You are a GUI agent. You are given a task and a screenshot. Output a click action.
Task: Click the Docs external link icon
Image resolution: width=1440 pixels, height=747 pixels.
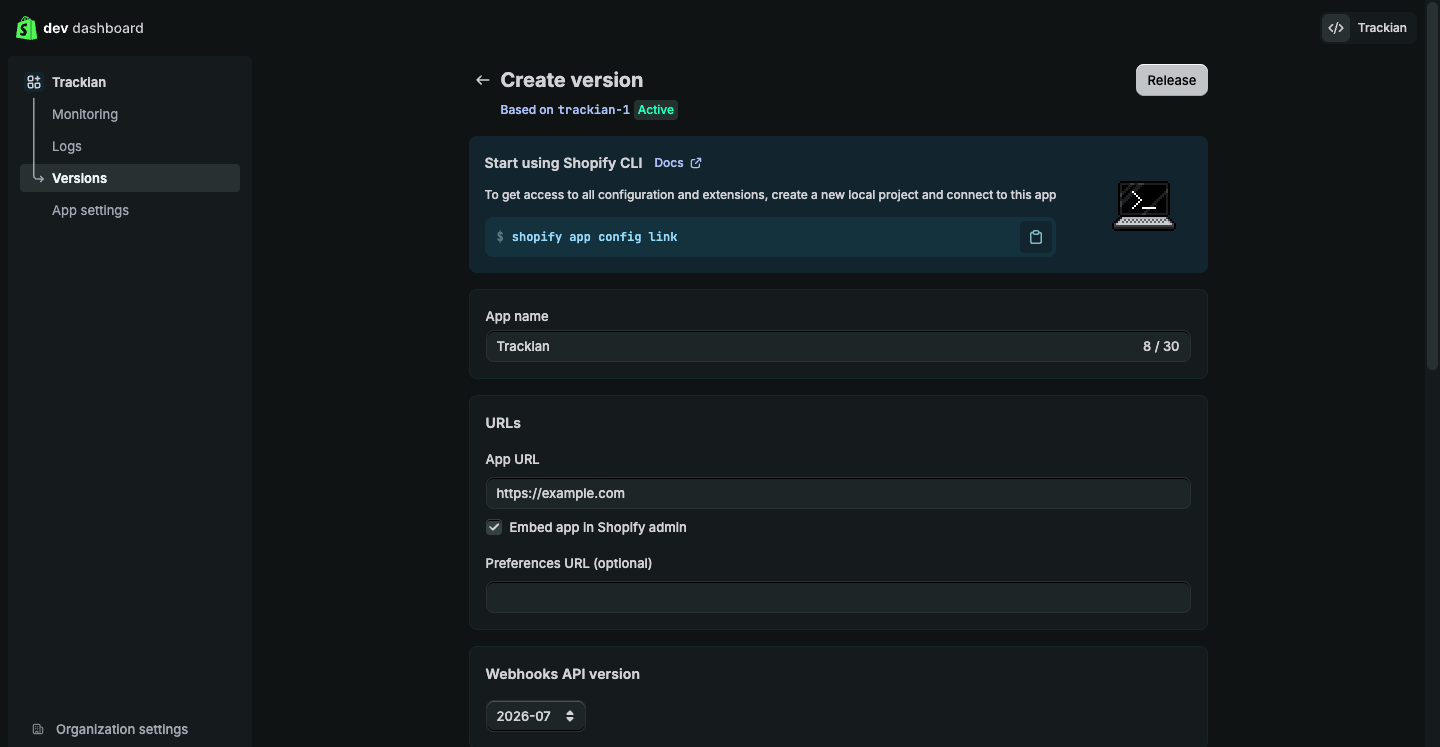pos(696,163)
